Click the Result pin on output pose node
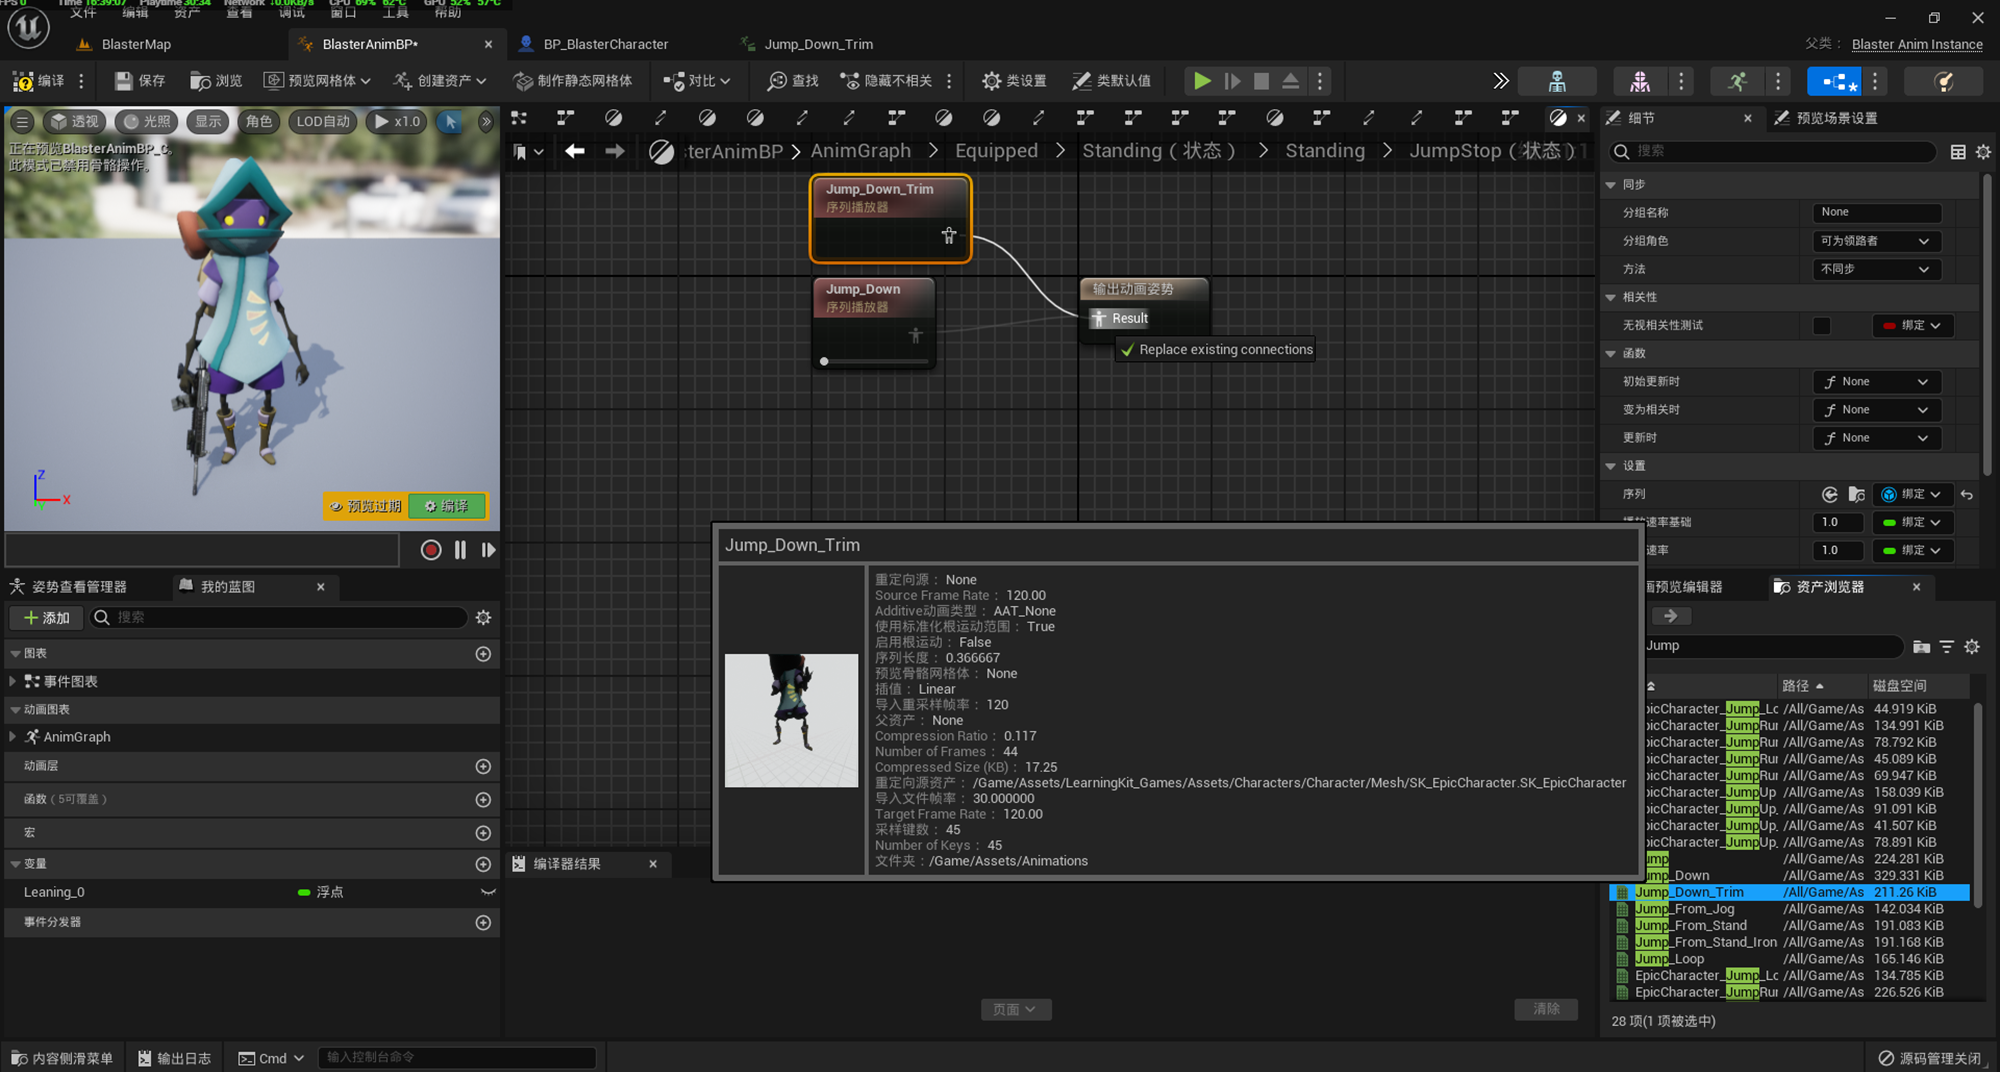This screenshot has width=2000, height=1072. point(1099,319)
